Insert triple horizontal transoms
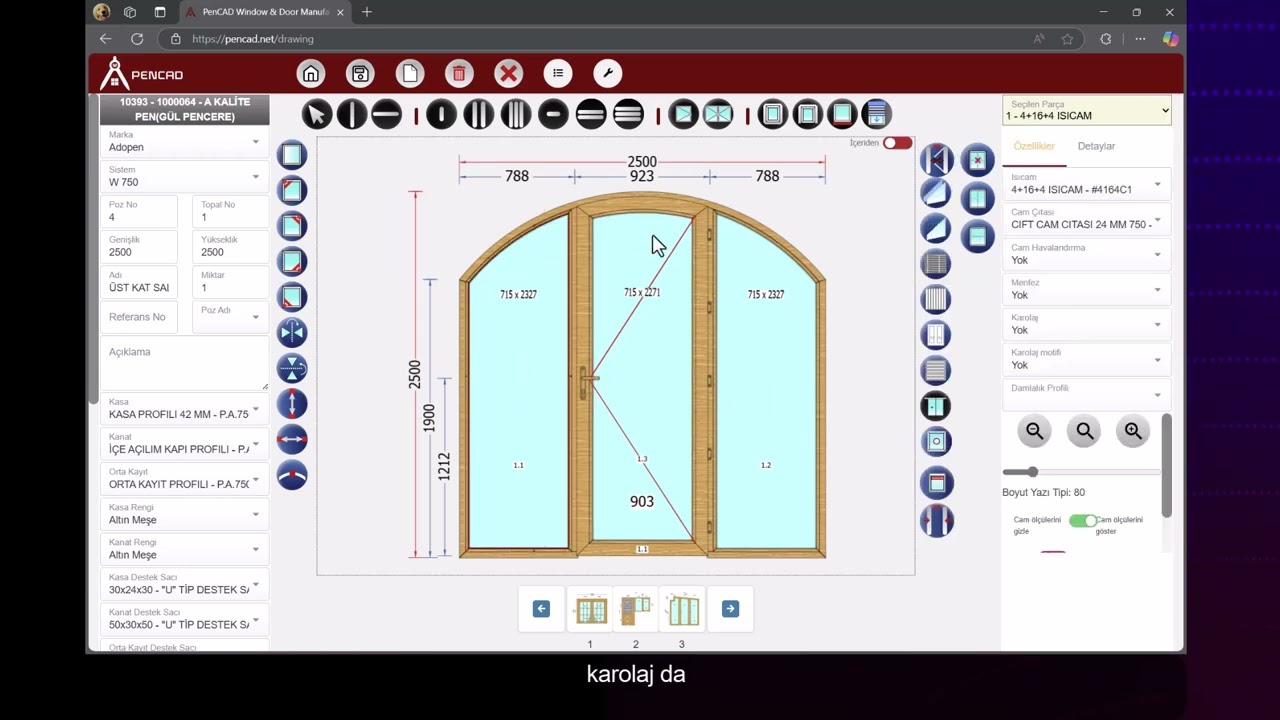The height and width of the screenshot is (720, 1280). coord(628,114)
